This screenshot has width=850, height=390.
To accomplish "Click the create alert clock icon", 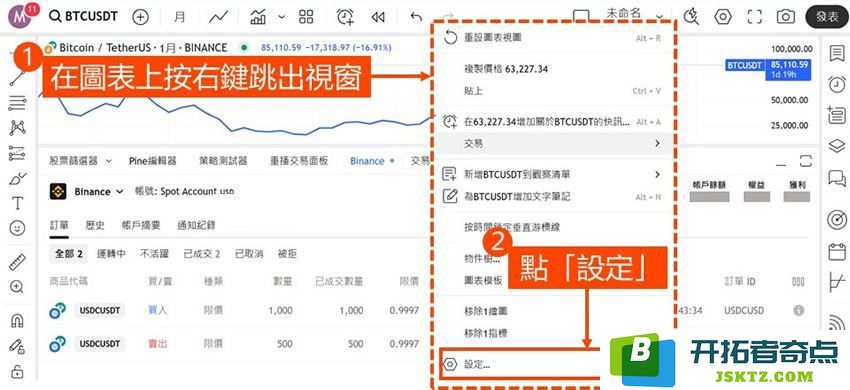I will [345, 17].
